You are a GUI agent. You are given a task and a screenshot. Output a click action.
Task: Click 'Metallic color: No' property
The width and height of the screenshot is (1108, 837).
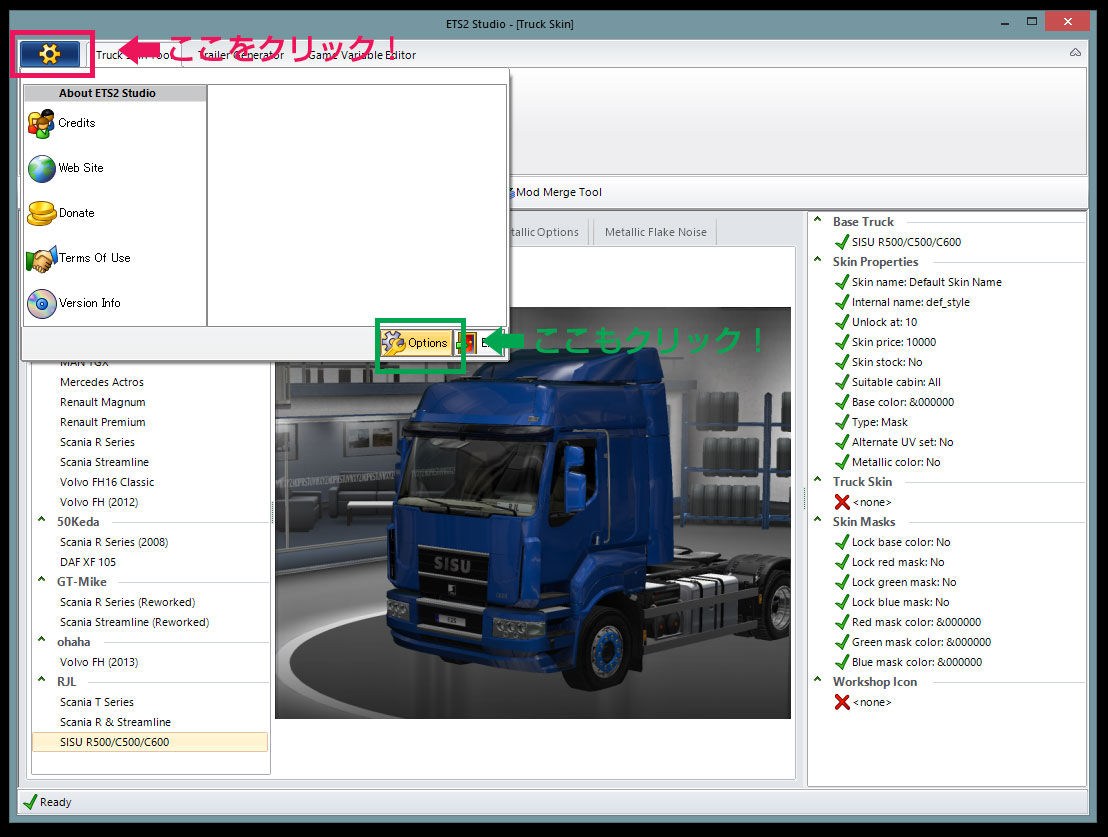(x=888, y=462)
